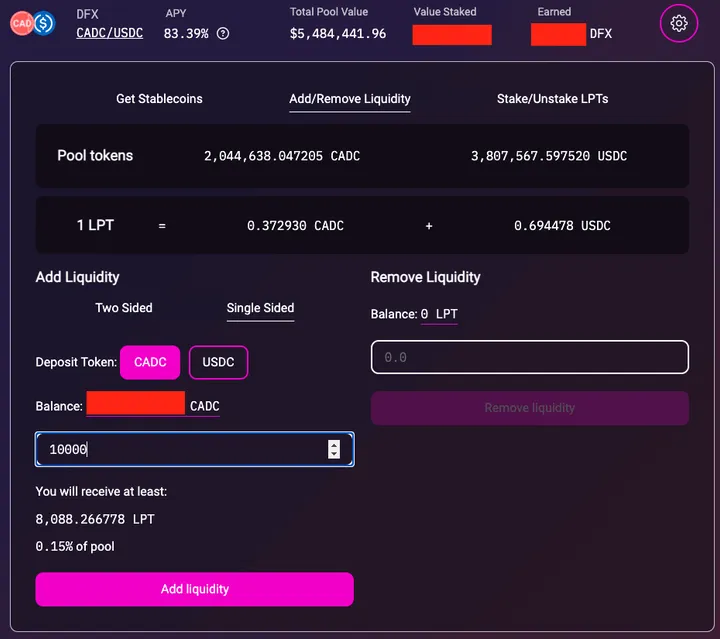
Task: Open the settings gear
Action: (x=679, y=23)
